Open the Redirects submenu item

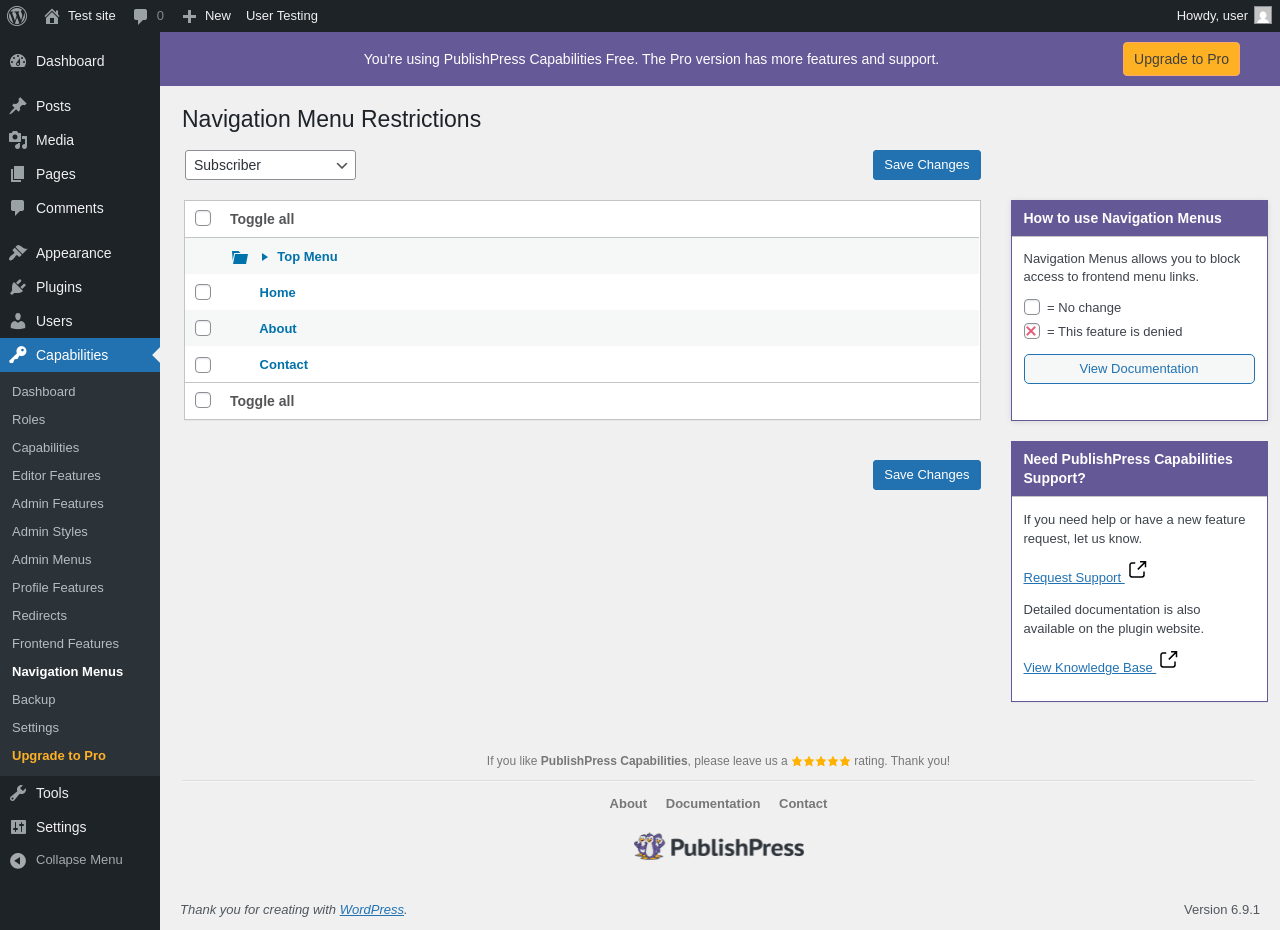click(x=39, y=616)
